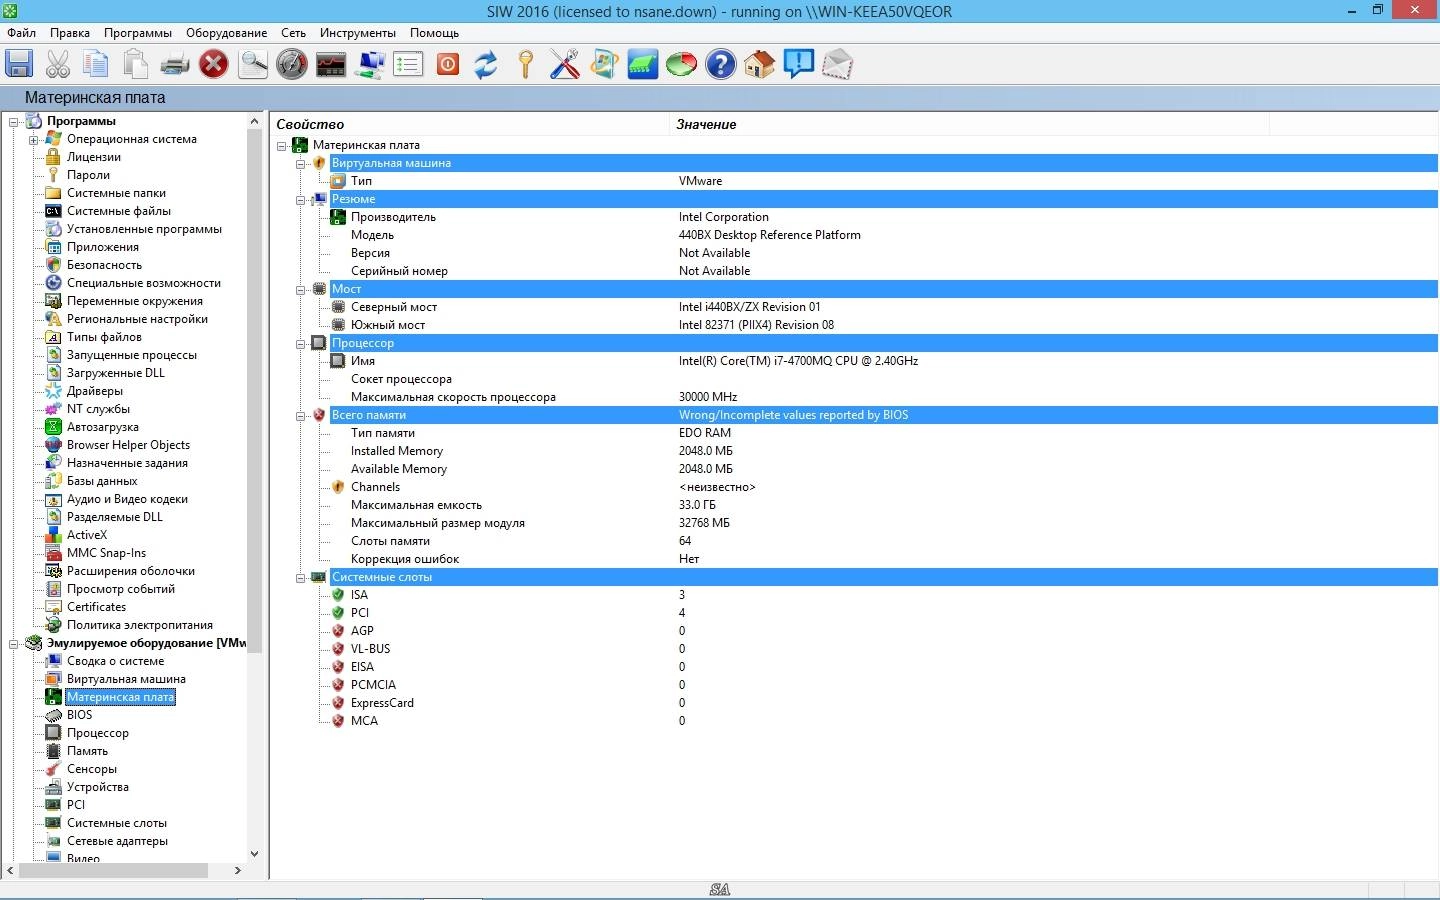Click the Intel(R) Core(TM) i7-4700MQ value
The image size is (1440, 900).
(798, 361)
